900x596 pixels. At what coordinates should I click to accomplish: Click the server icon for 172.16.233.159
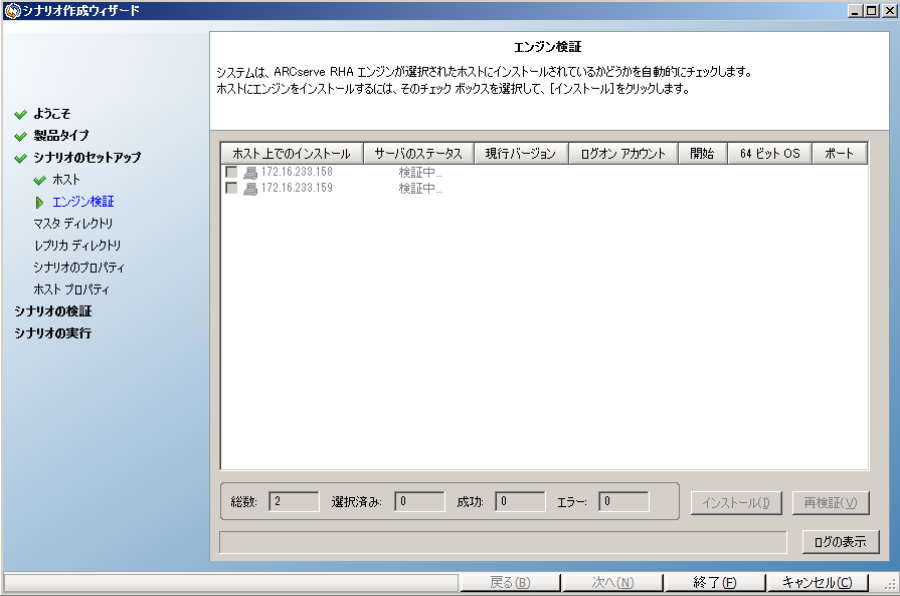(x=250, y=188)
